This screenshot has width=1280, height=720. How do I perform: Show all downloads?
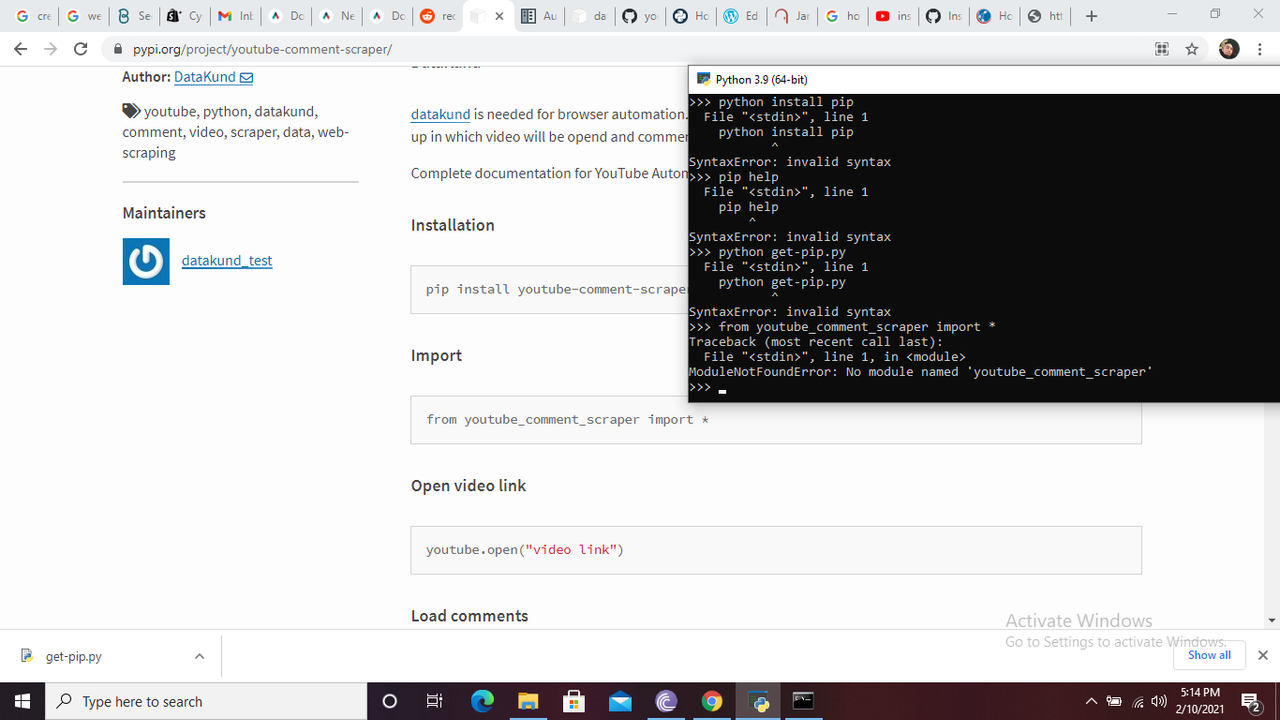coord(1209,655)
